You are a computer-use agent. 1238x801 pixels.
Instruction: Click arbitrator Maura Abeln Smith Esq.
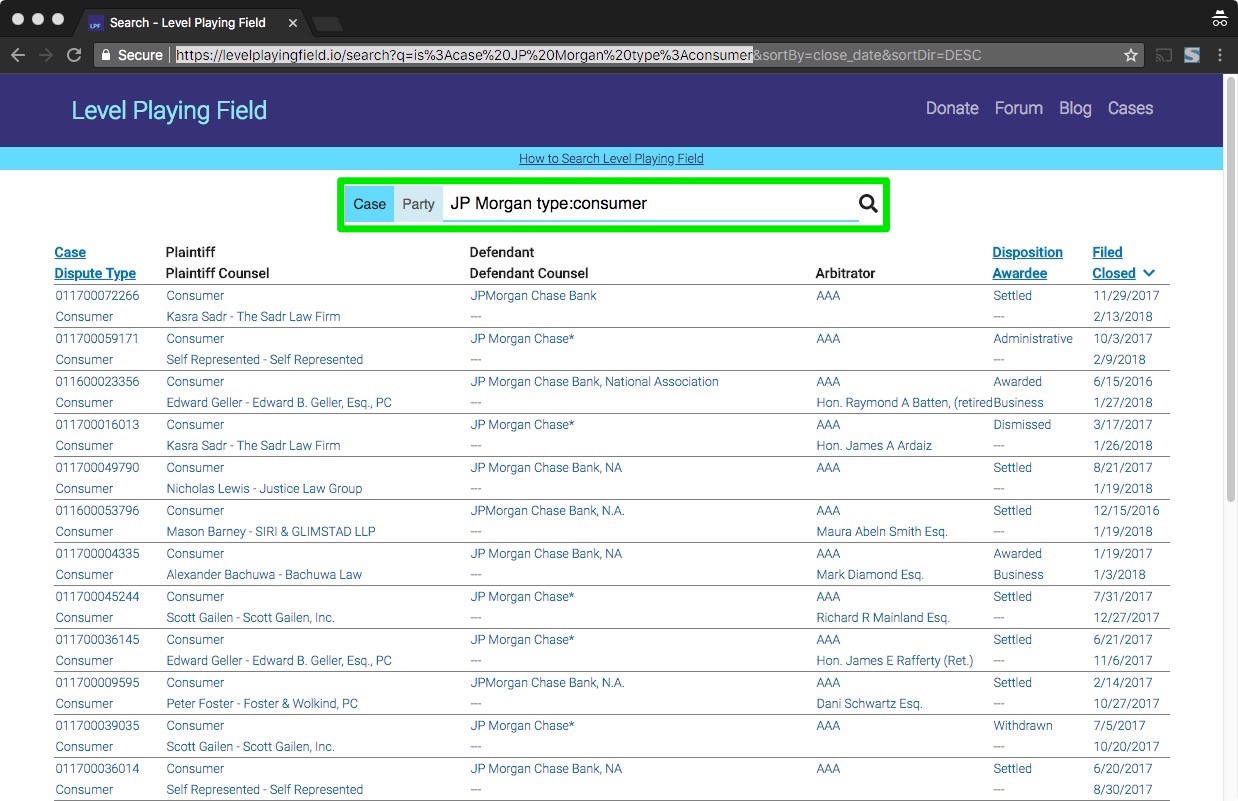[882, 532]
